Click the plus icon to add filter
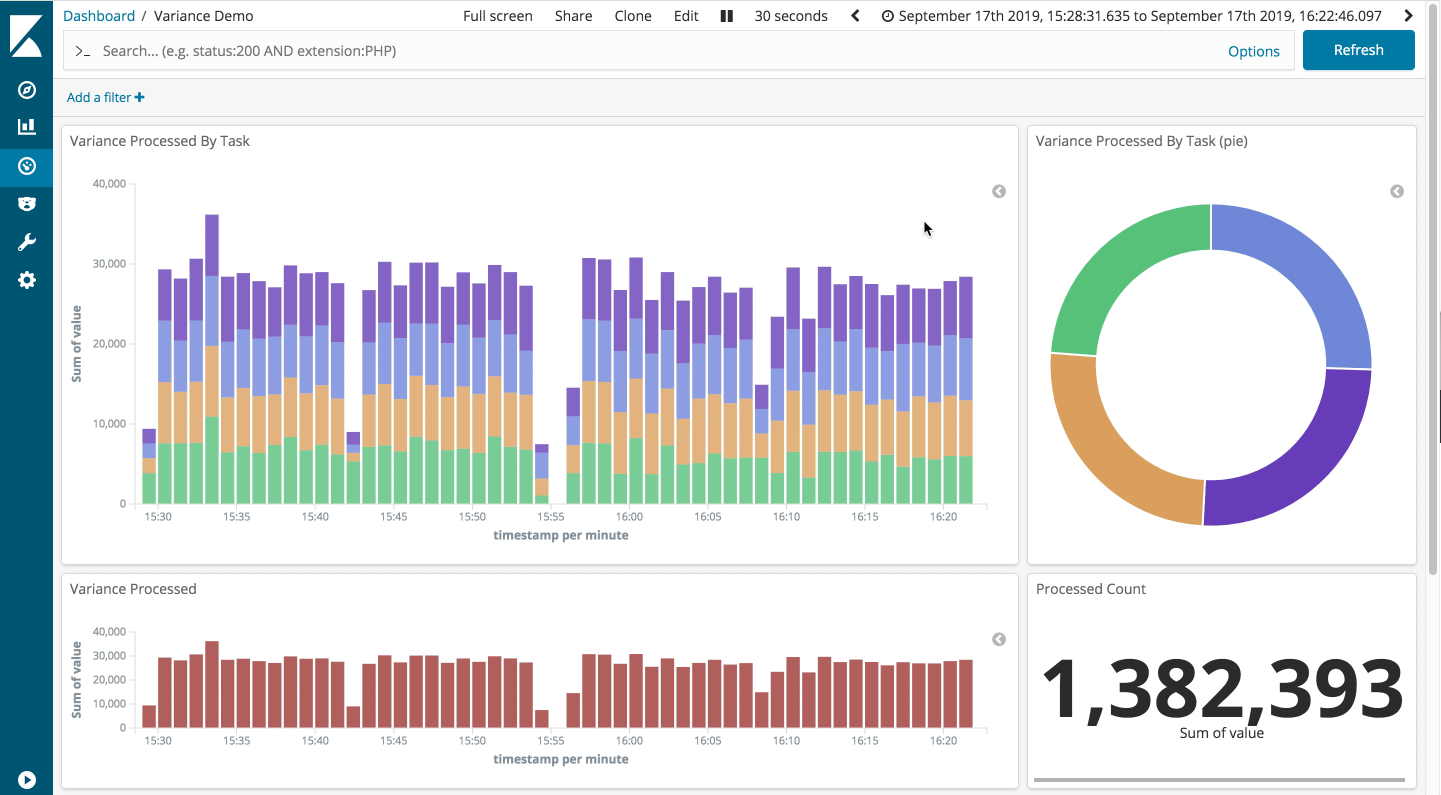This screenshot has width=1441, height=795. (x=140, y=97)
